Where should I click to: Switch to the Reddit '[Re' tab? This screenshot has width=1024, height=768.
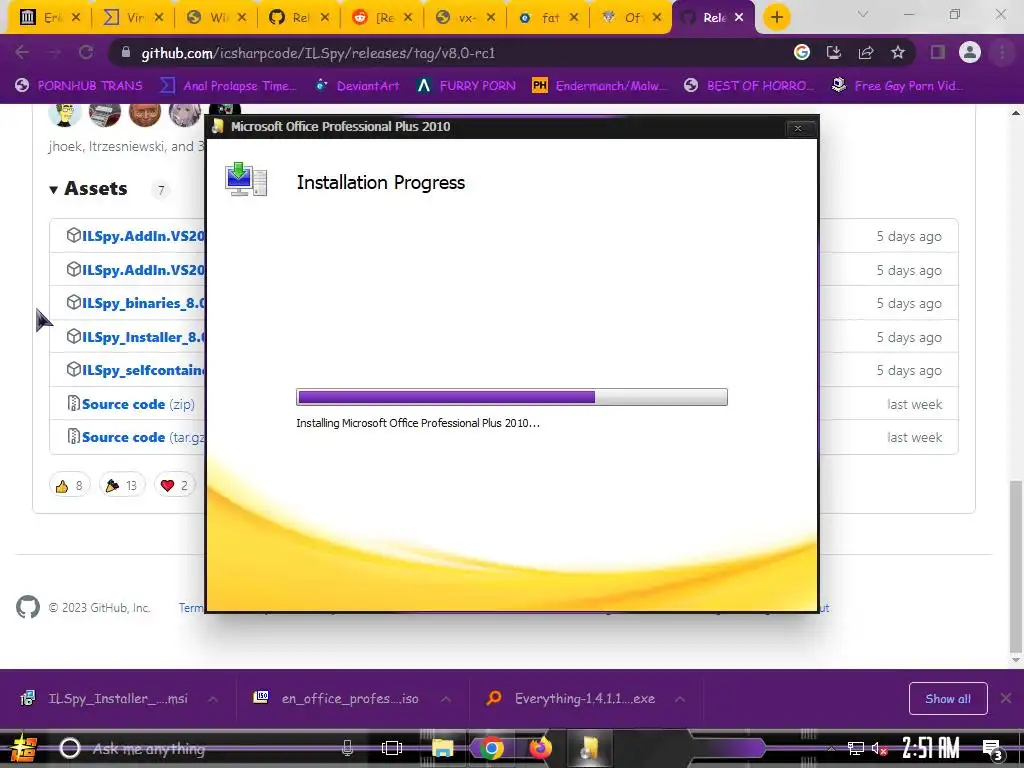pos(381,18)
